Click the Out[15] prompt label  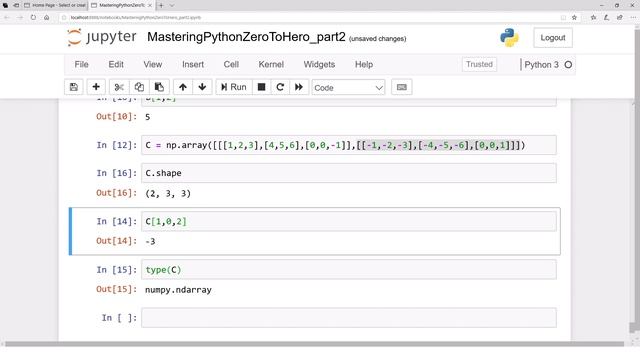click(116, 289)
